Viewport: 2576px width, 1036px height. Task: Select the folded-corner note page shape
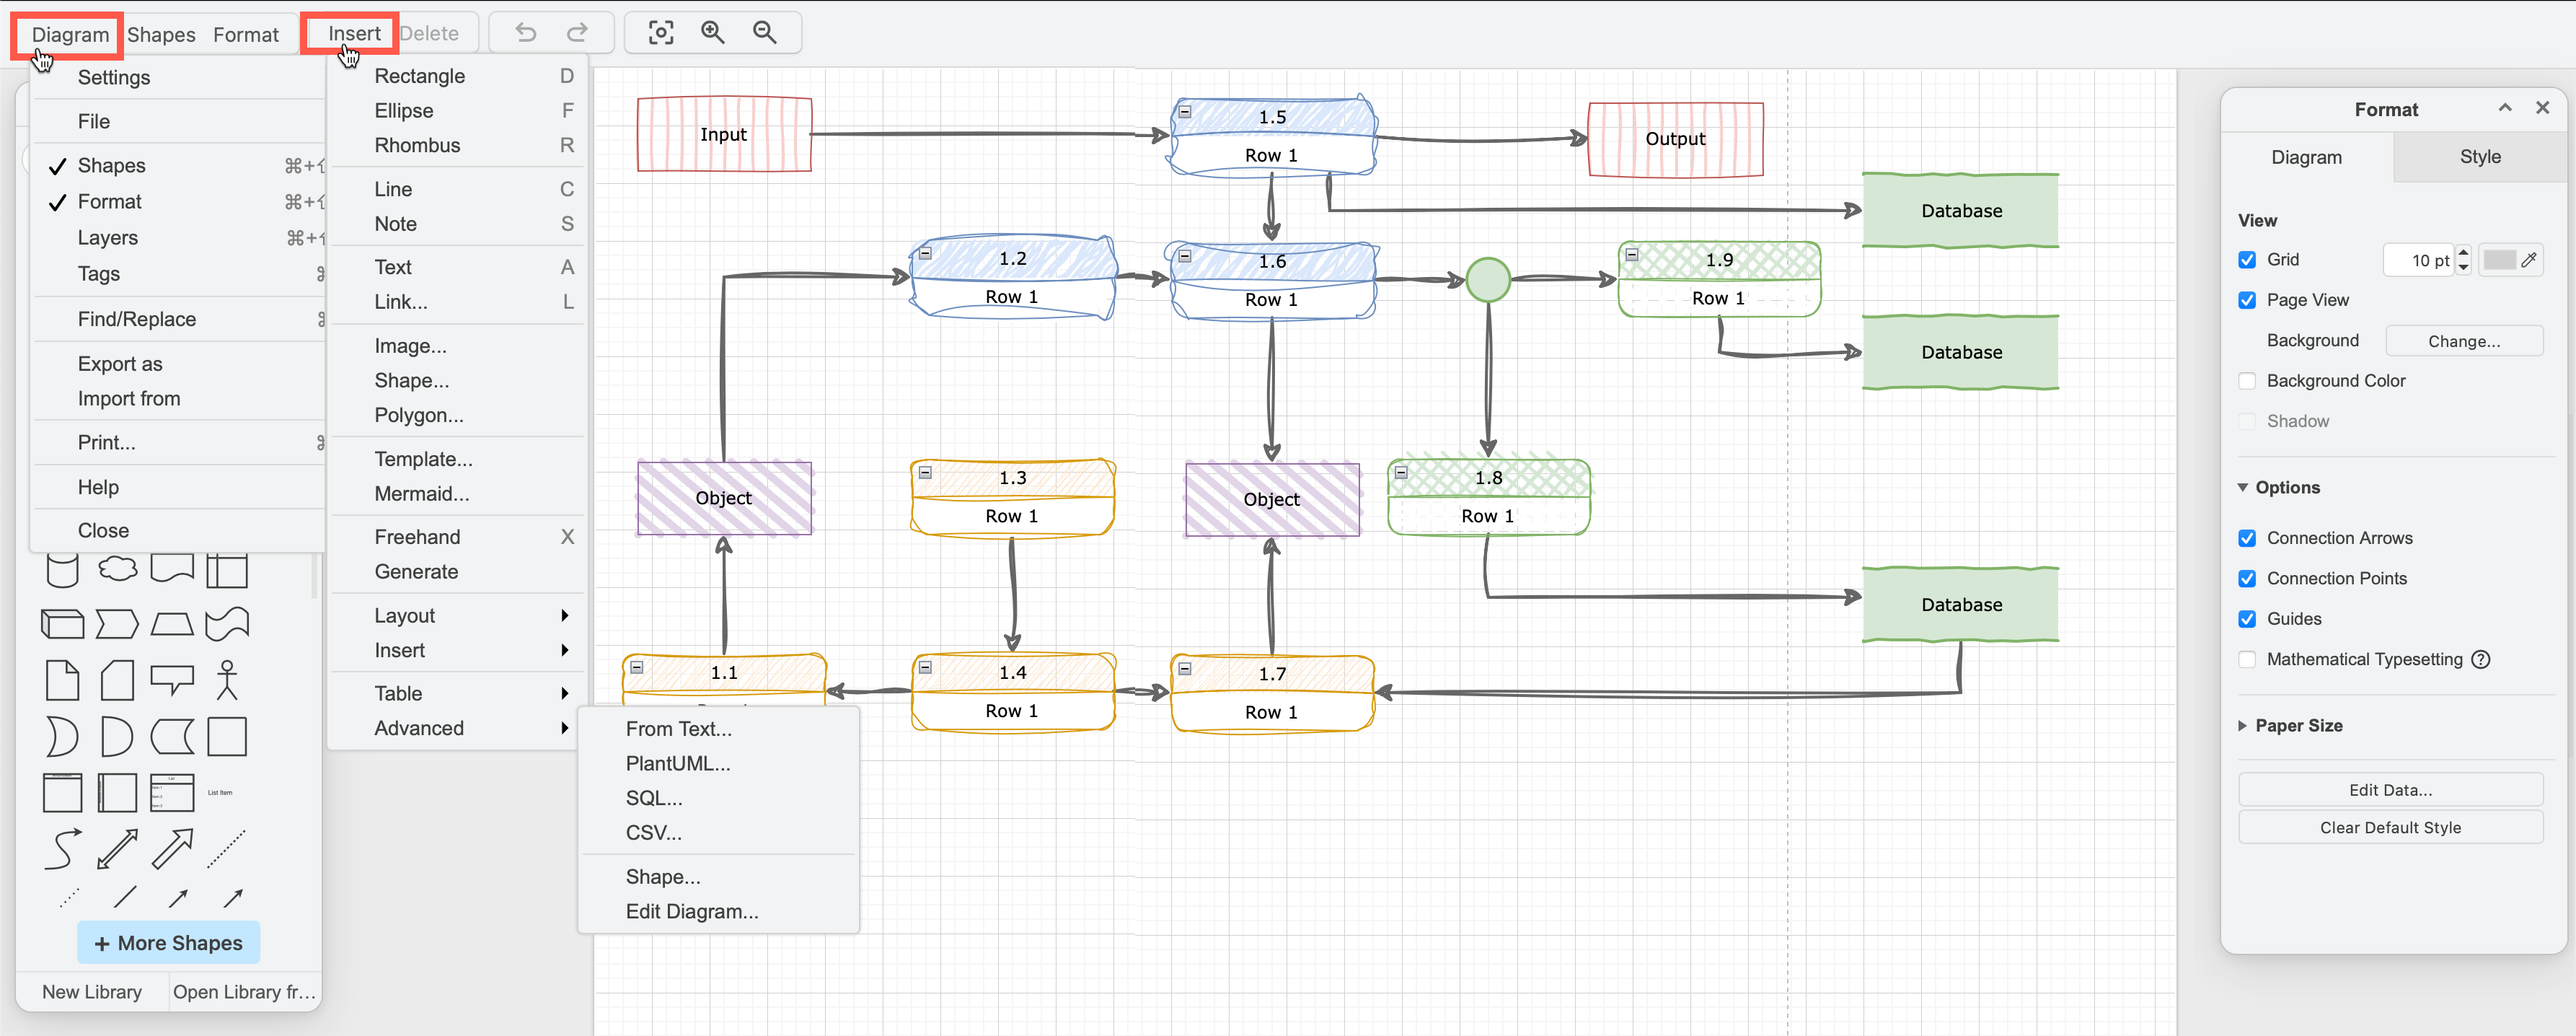tap(62, 680)
